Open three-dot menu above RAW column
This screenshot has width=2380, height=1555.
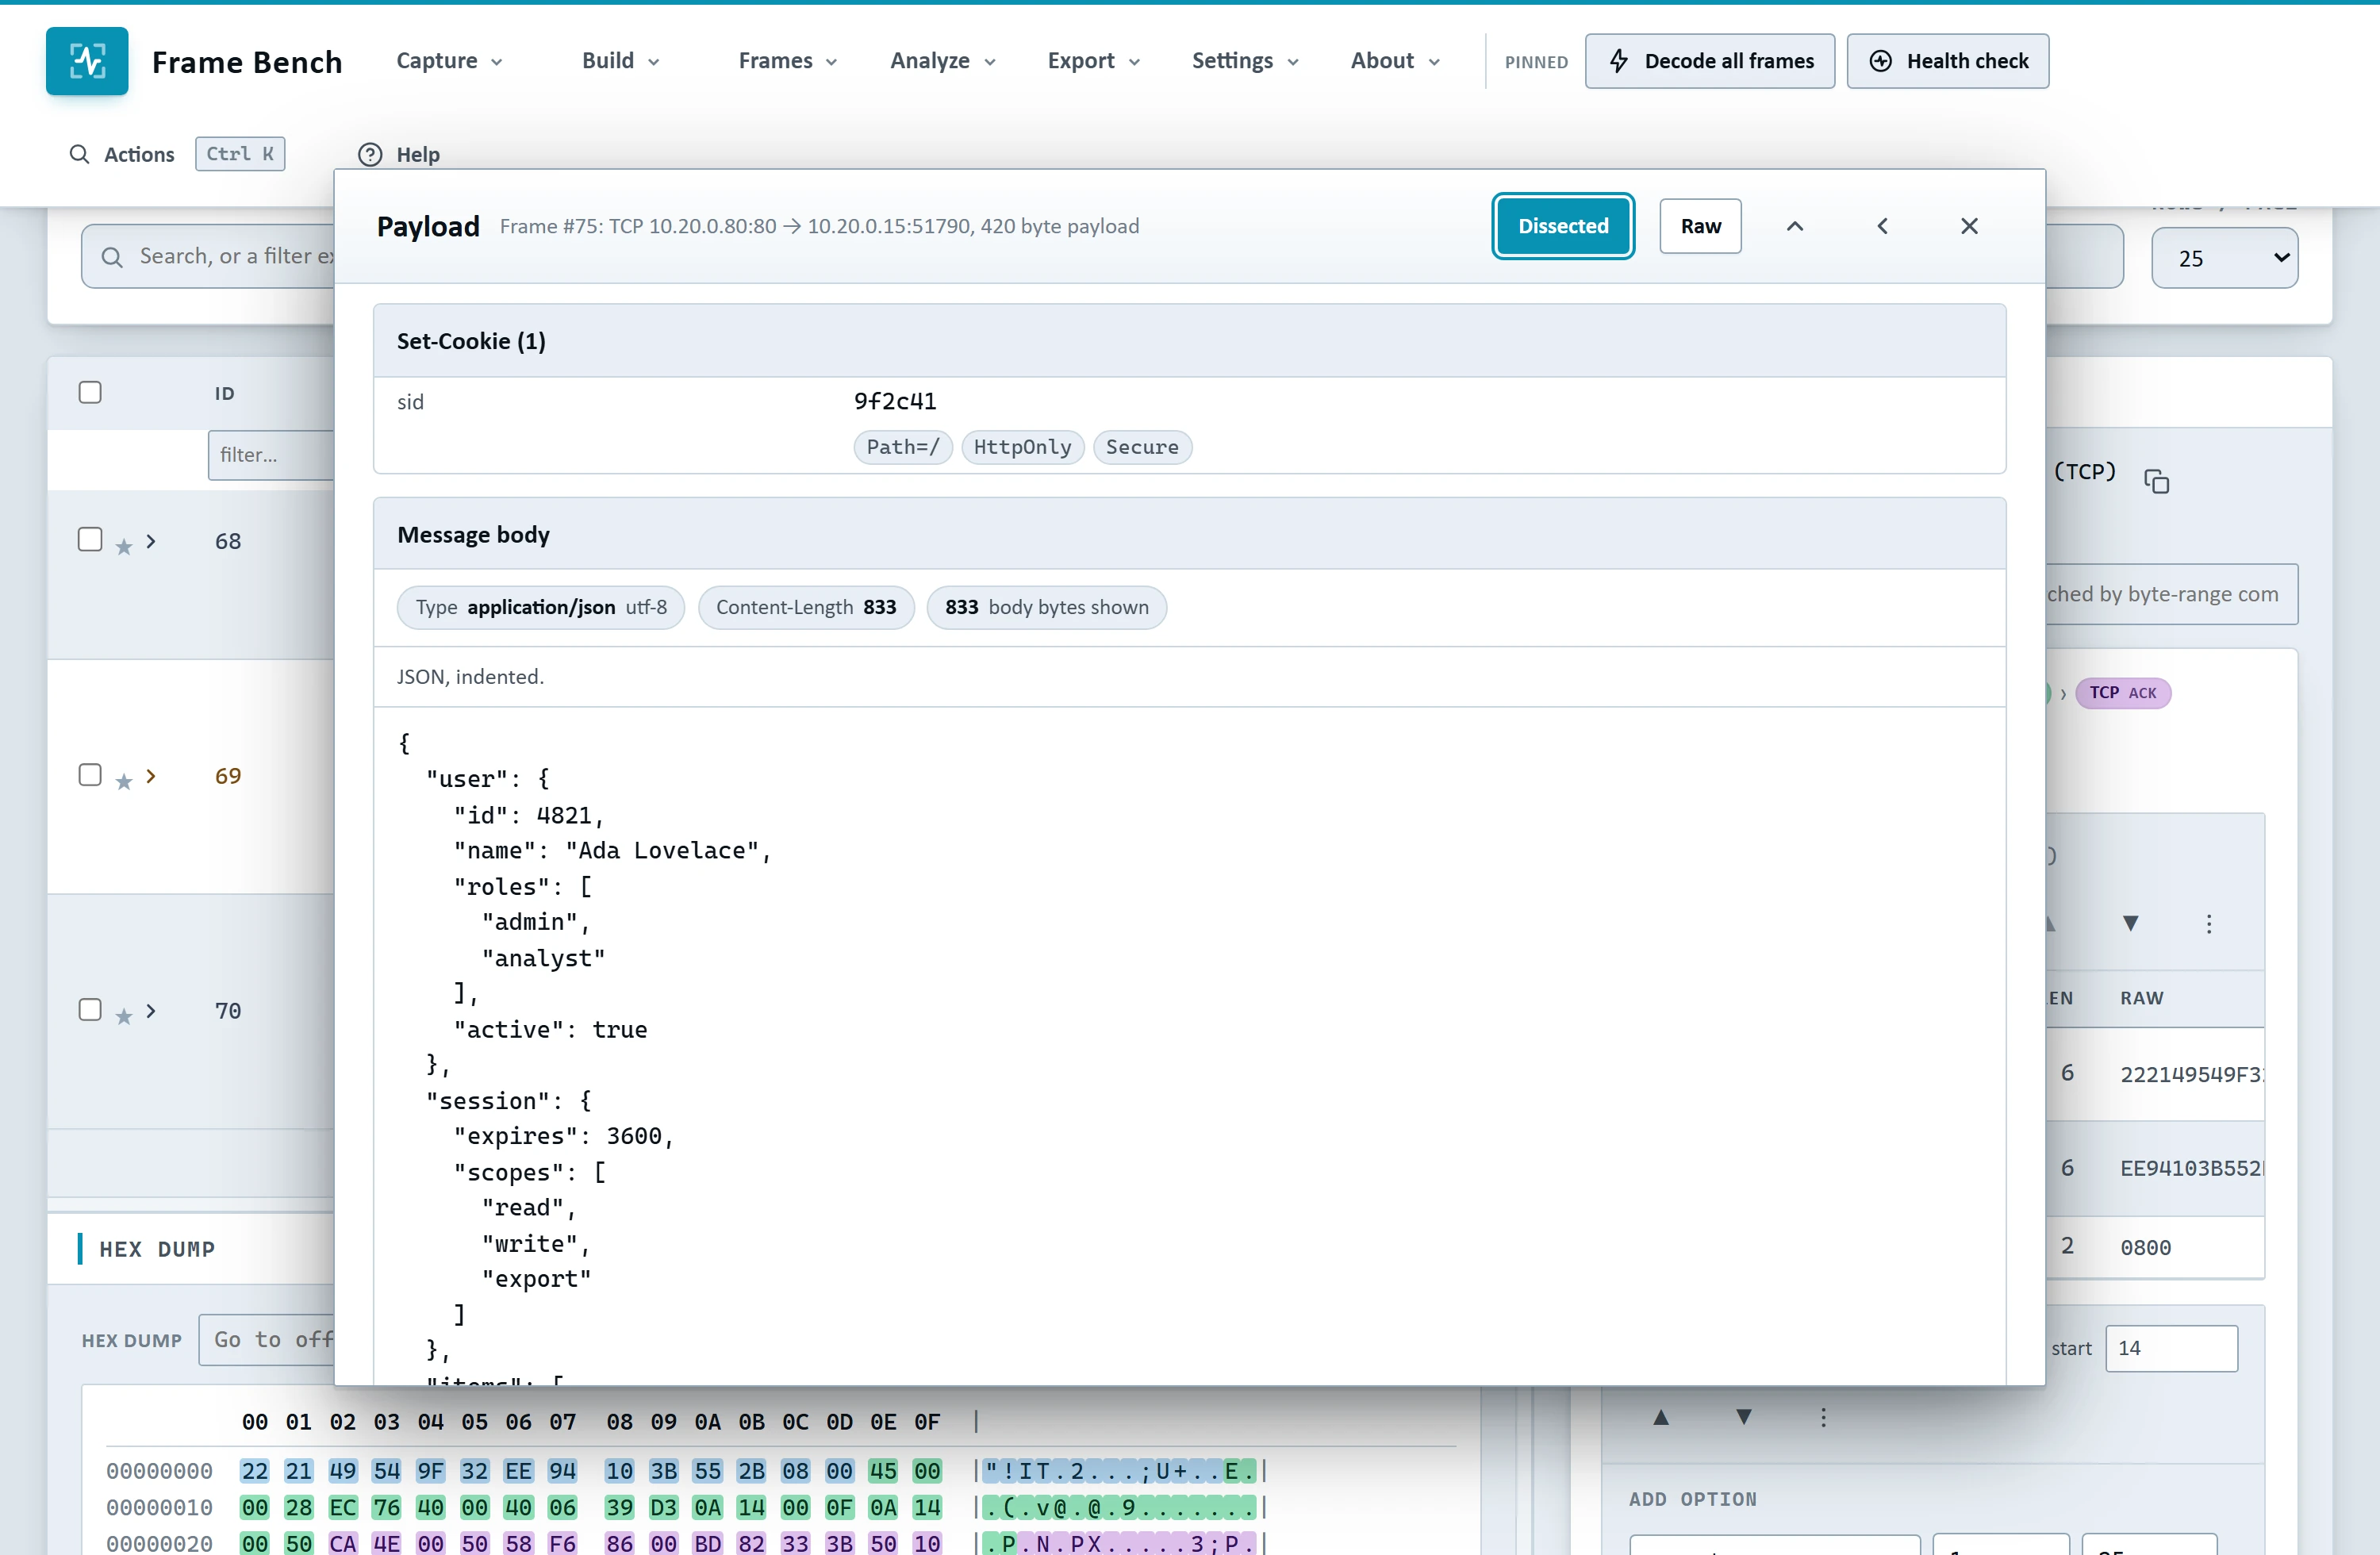point(2209,923)
